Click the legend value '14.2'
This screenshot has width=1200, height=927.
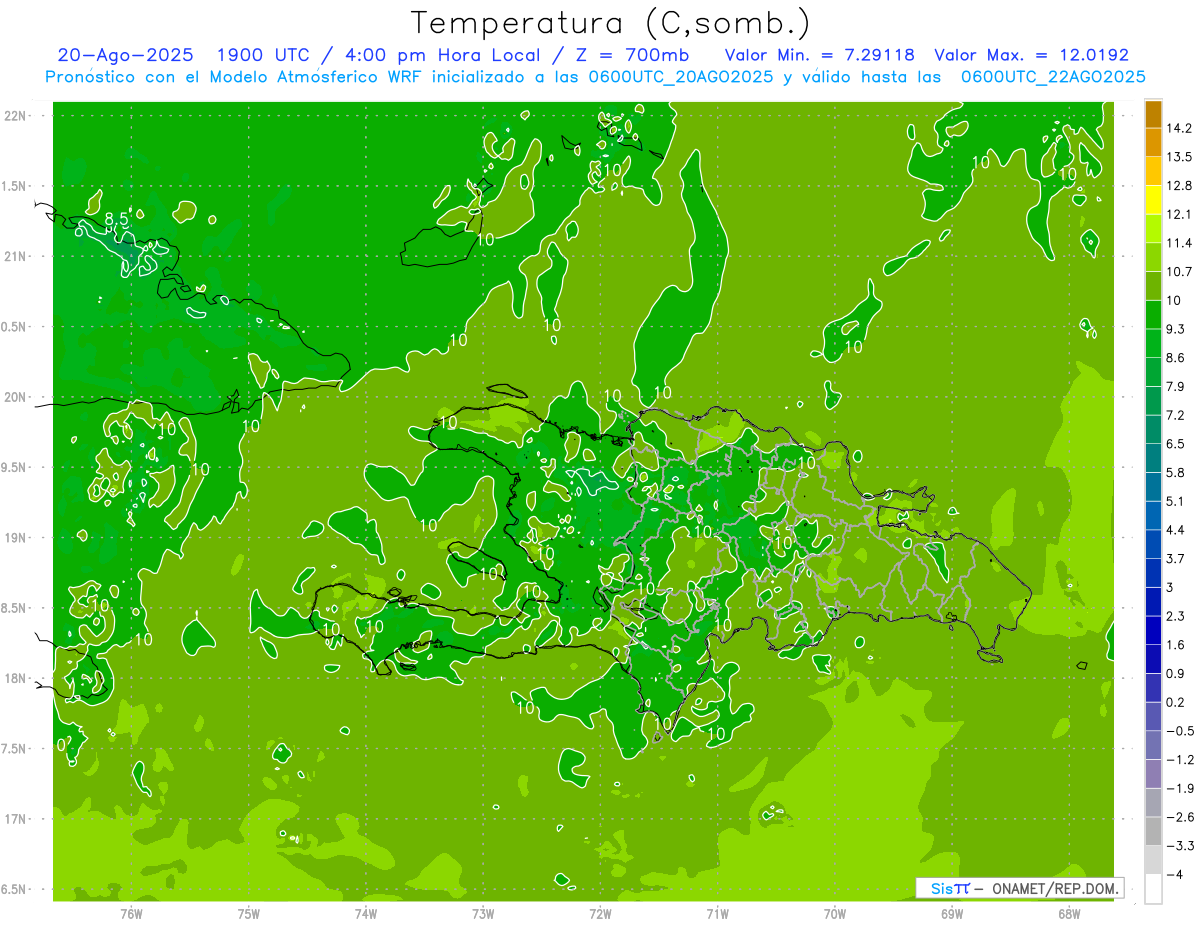coord(1179,128)
